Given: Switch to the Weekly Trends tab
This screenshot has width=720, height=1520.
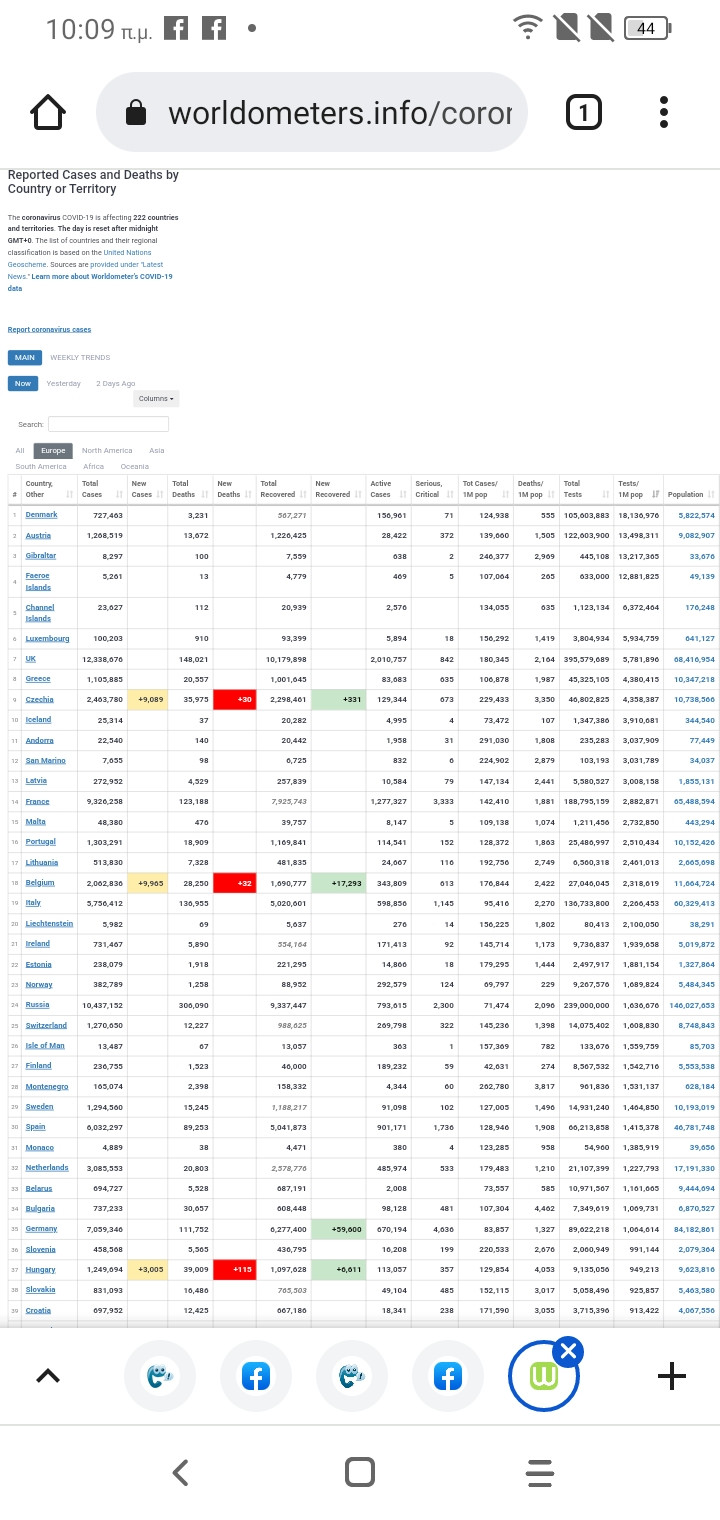Looking at the screenshot, I should pyautogui.click(x=80, y=358).
